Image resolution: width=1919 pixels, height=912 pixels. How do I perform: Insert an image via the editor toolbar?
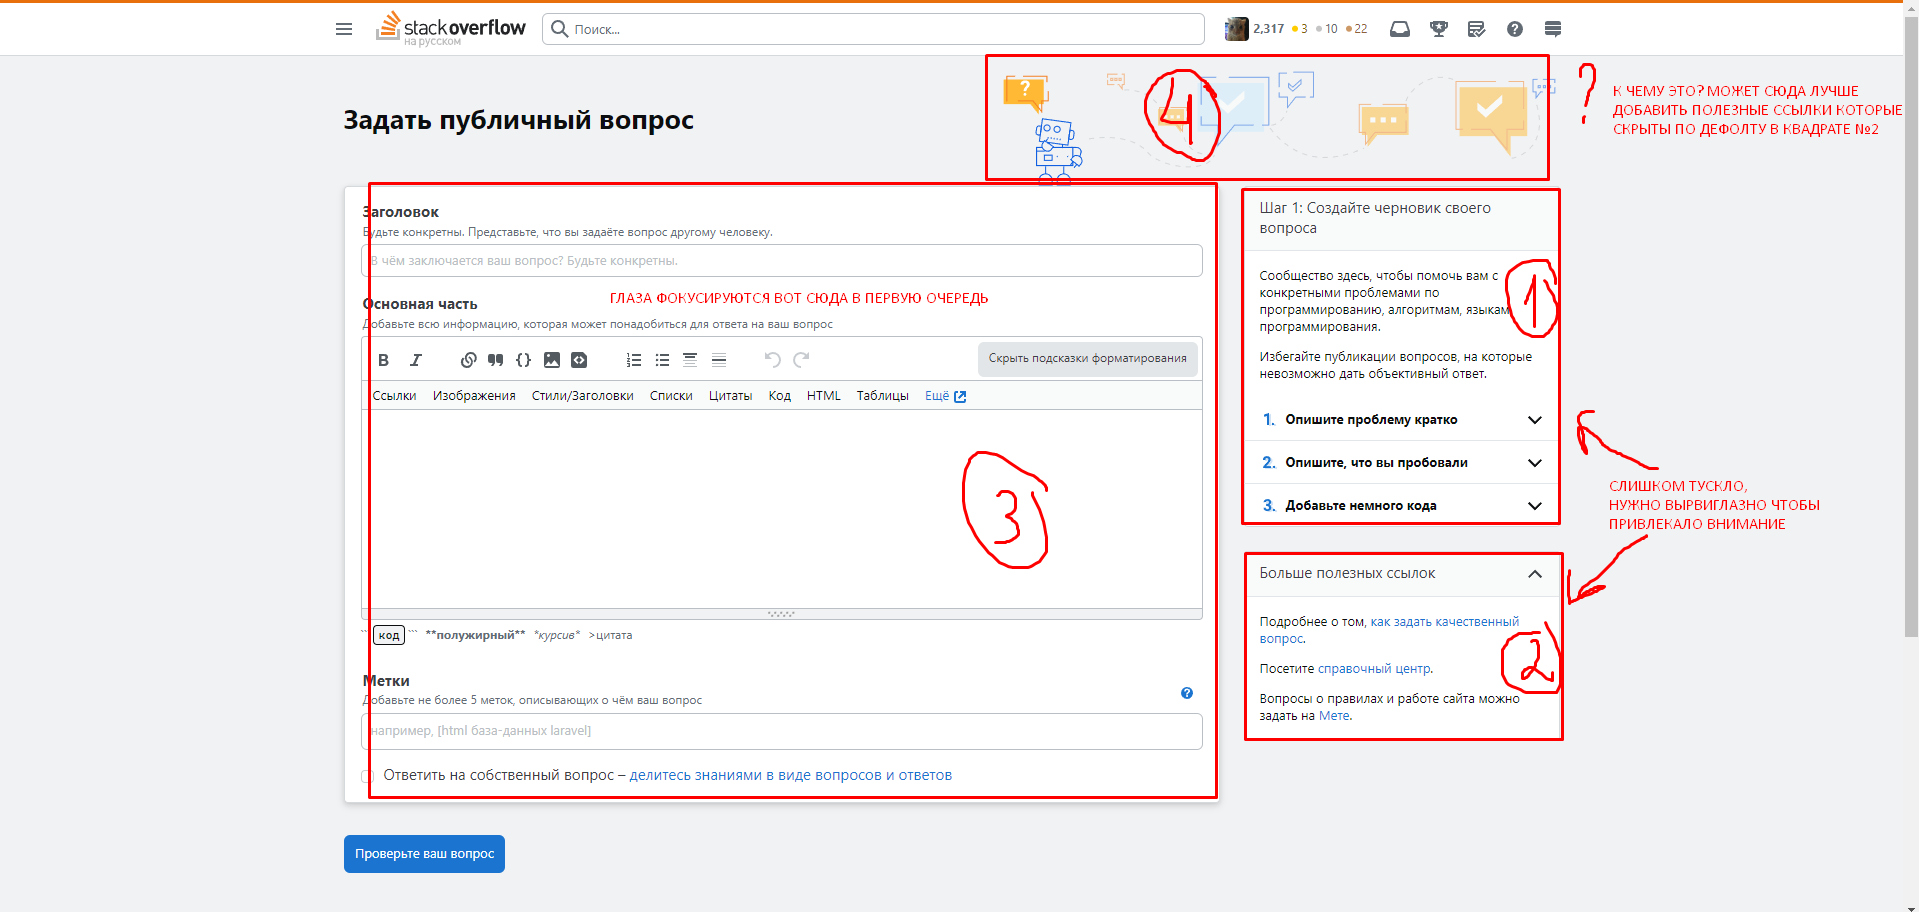click(x=552, y=360)
